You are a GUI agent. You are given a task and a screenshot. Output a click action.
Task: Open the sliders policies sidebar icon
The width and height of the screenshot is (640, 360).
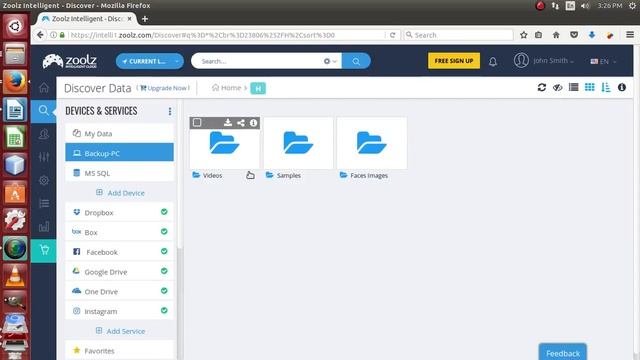point(44,157)
